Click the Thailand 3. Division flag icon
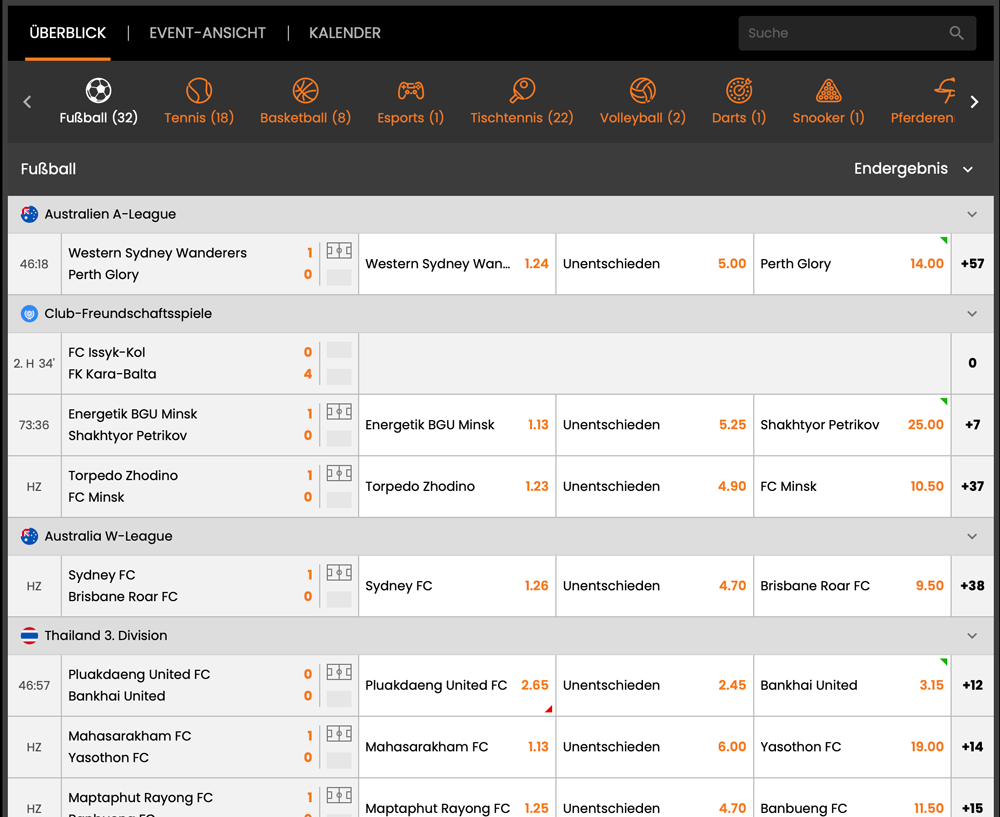Screen dimensions: 1000x817 29,636
